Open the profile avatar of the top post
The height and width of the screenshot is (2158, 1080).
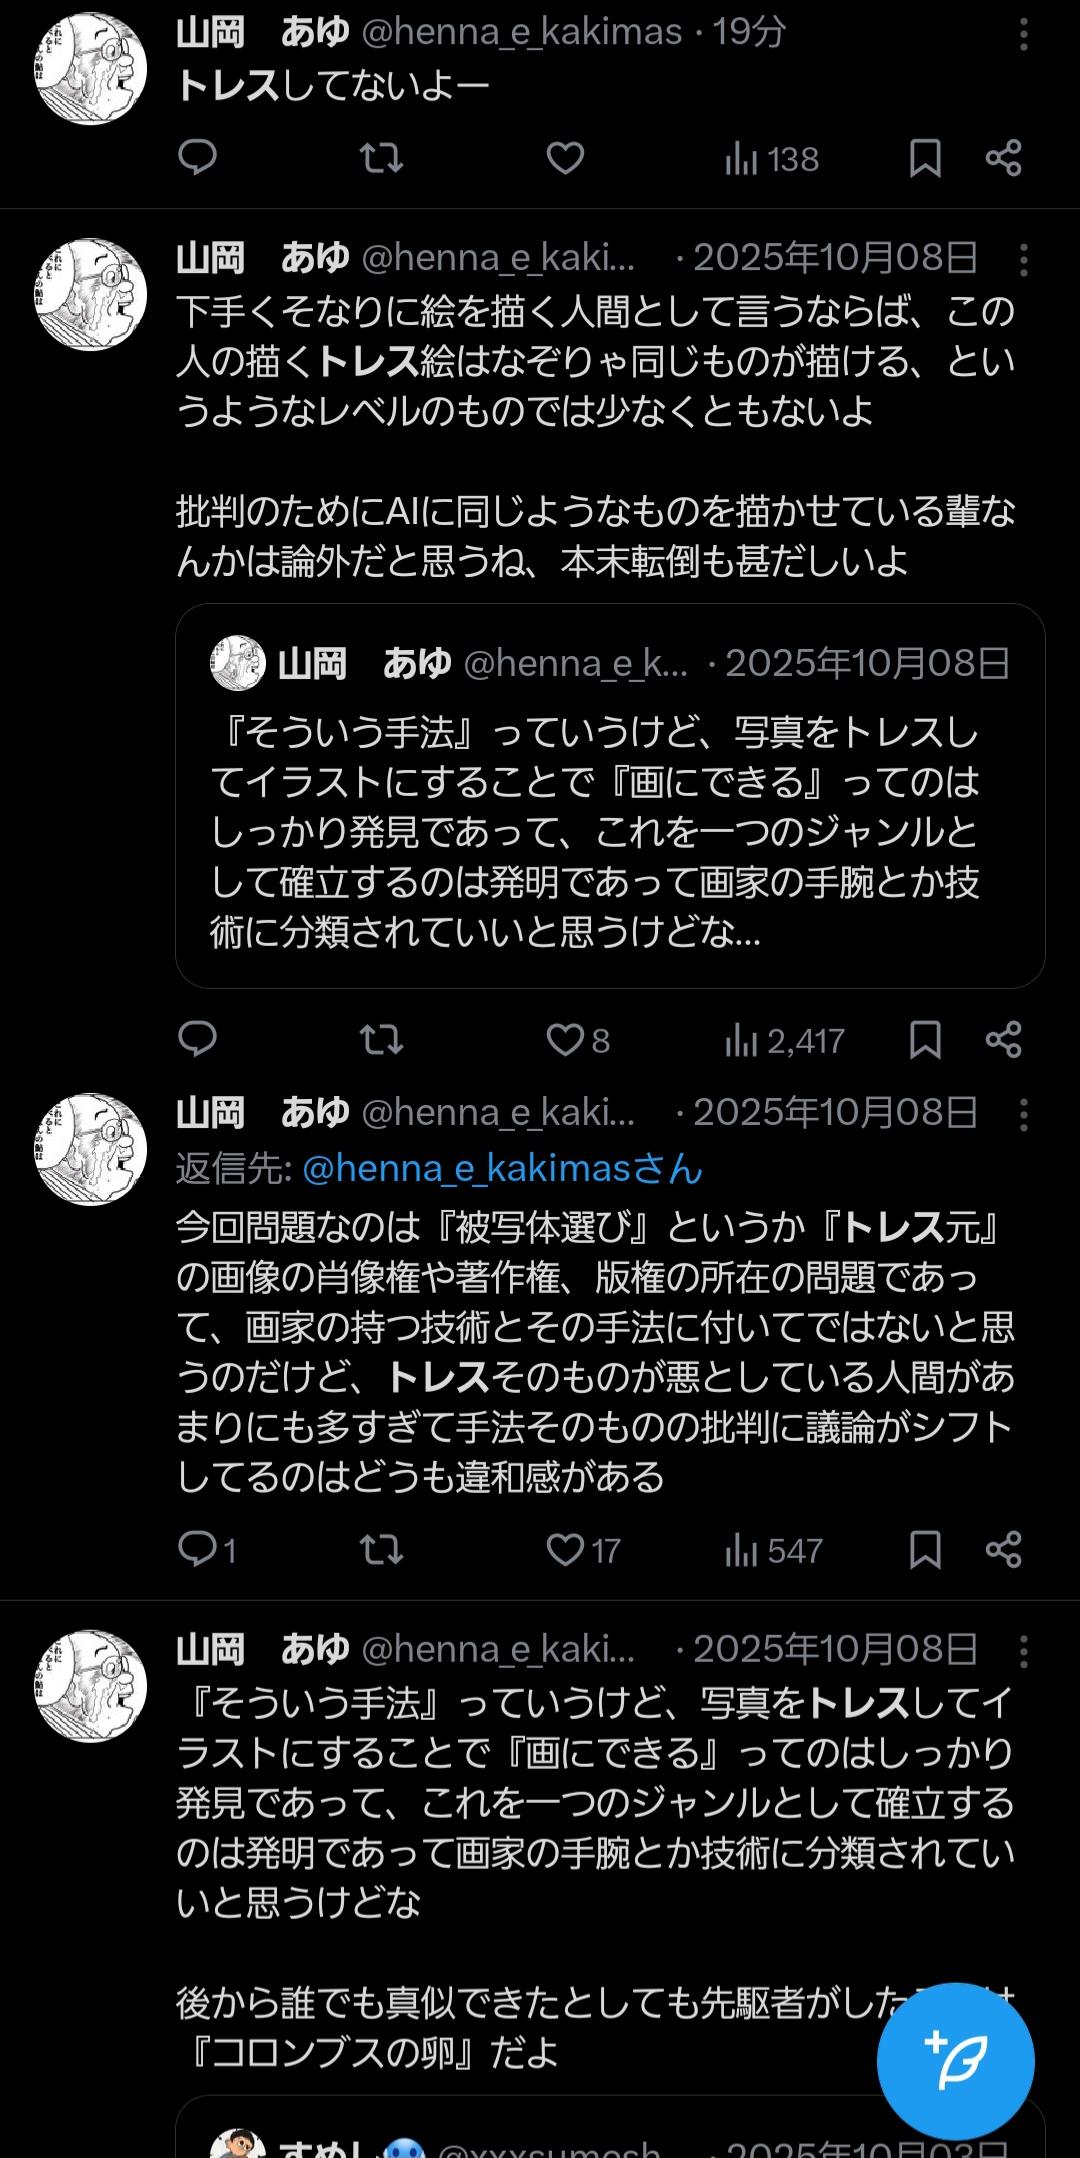coord(91,69)
